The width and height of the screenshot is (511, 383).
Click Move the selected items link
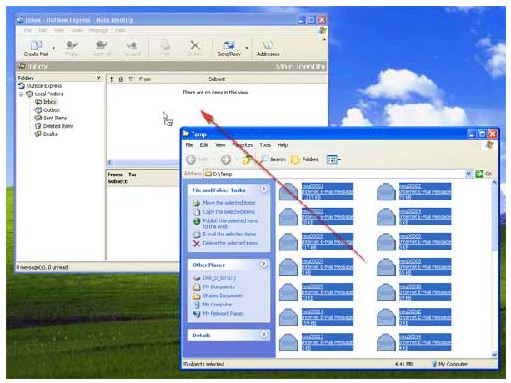pyautogui.click(x=229, y=203)
